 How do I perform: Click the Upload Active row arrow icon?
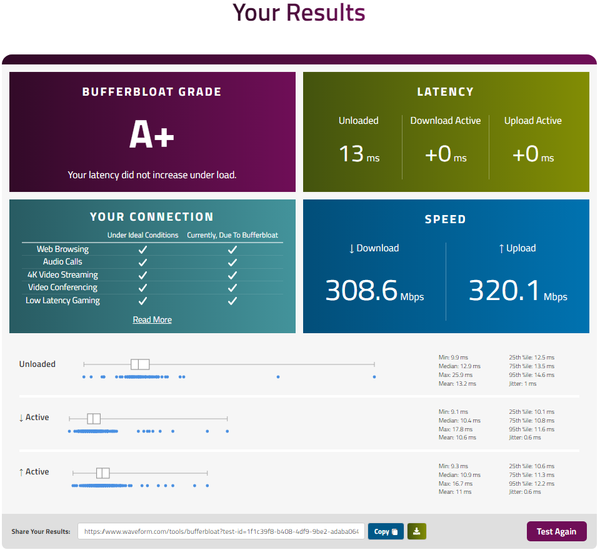(x=21, y=472)
